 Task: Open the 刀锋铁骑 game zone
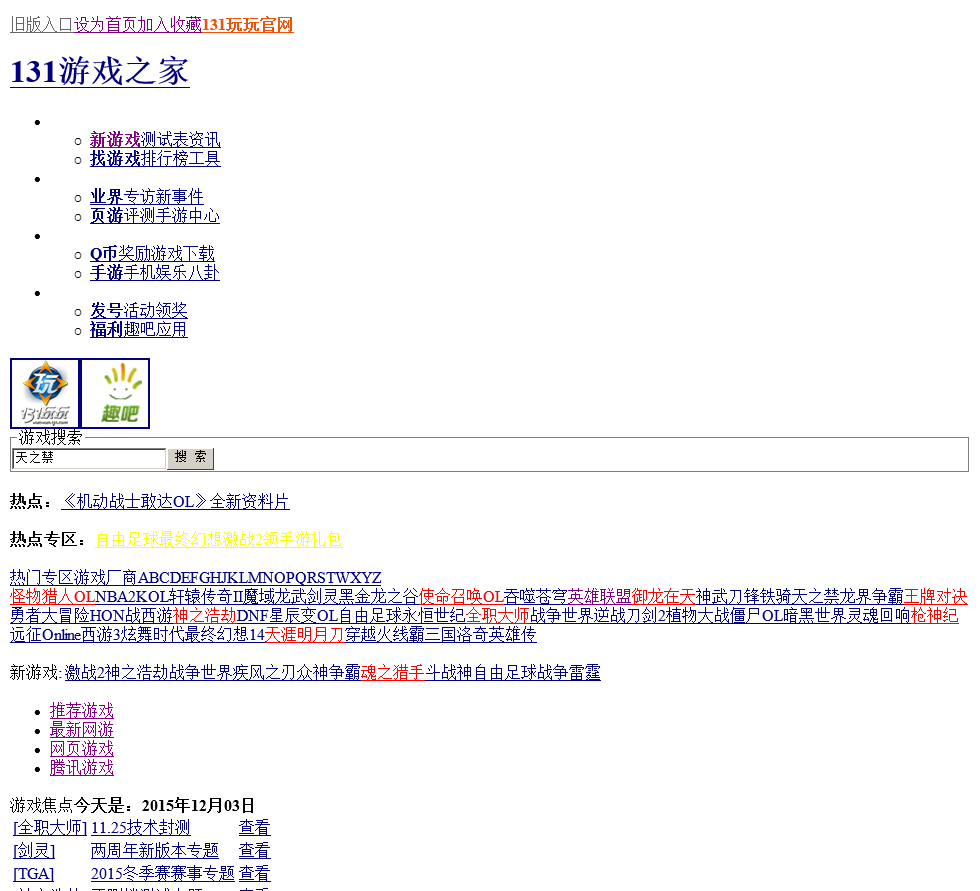759,597
